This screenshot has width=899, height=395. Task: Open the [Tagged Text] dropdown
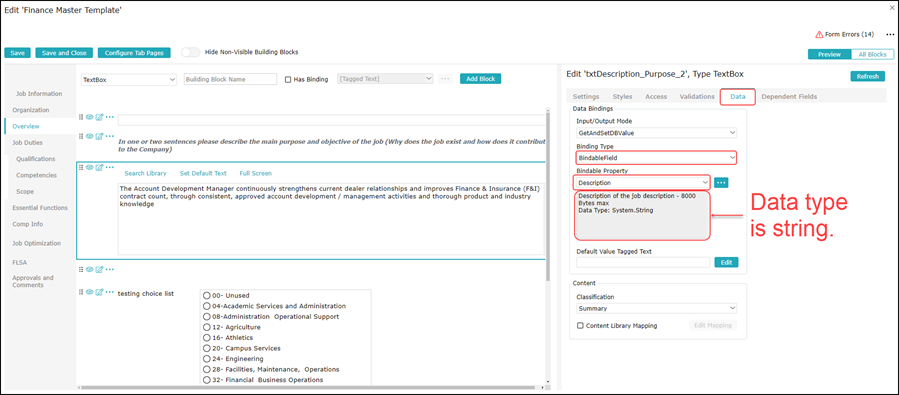pos(385,79)
